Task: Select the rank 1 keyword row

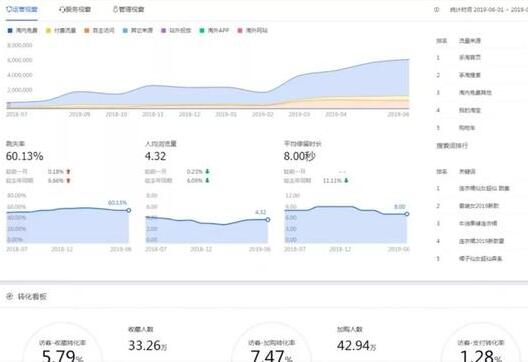Action: [484, 188]
